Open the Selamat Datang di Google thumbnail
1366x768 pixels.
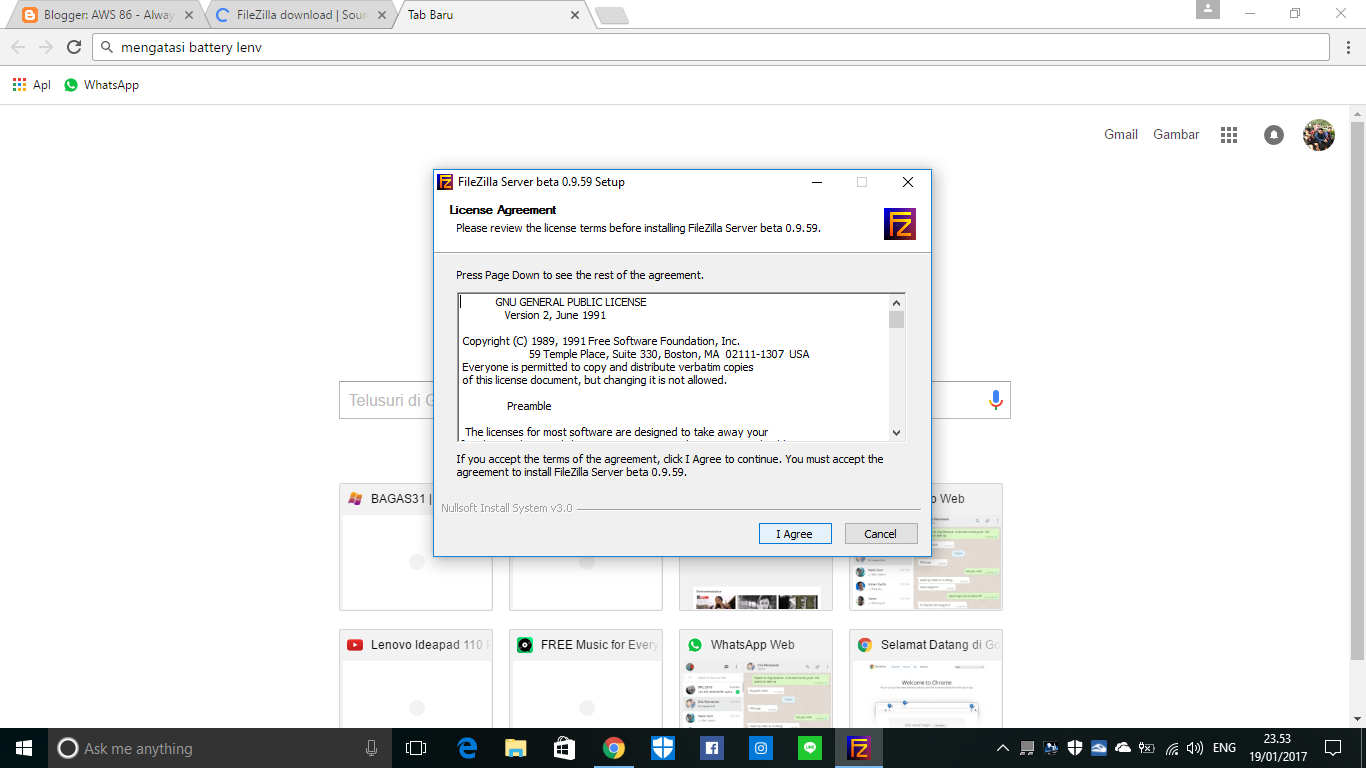(x=926, y=679)
